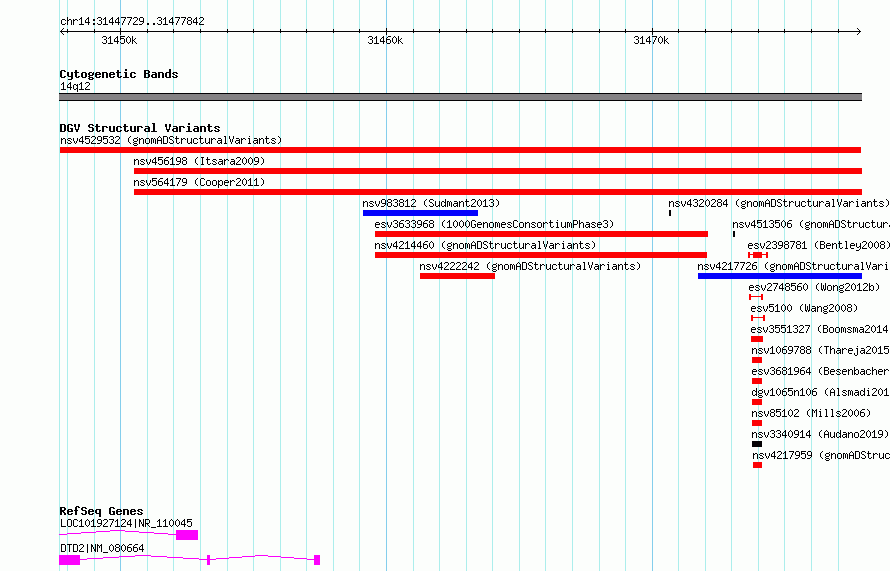Select the blue nsv983812 (Sudmant2013) bar
The height and width of the screenshot is (571, 890).
coord(421,213)
